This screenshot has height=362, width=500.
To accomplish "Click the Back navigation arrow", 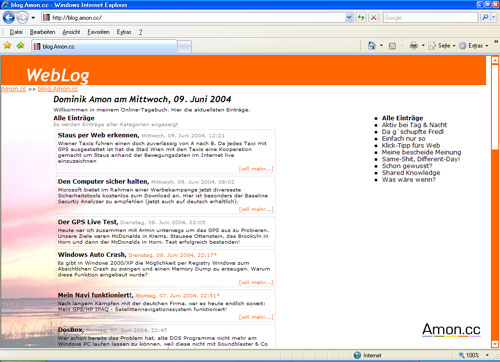I will pyautogui.click(x=9, y=18).
